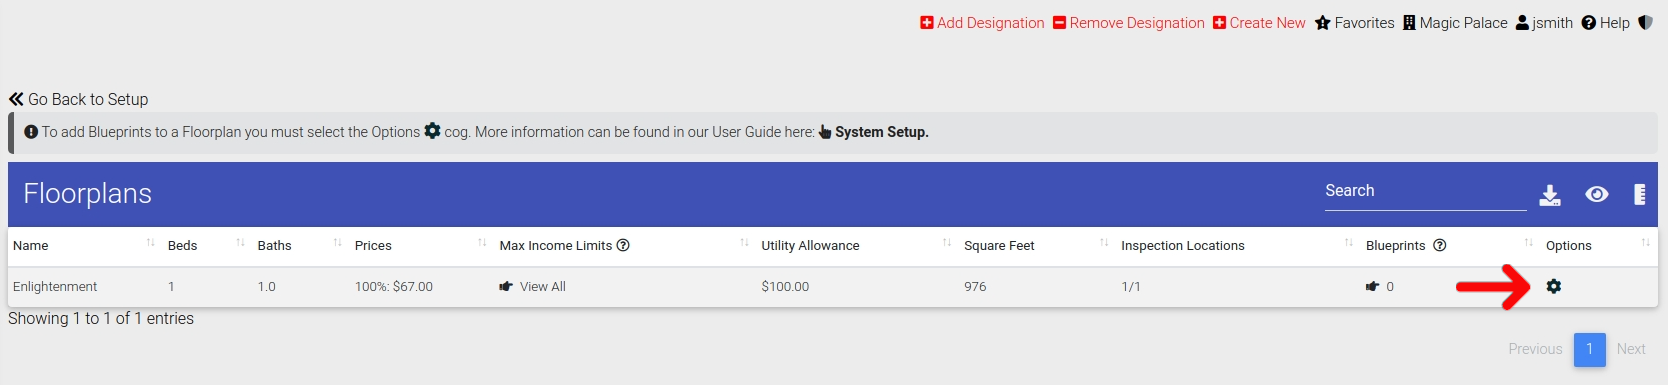Click the Blueprints help question icon

(1440, 245)
